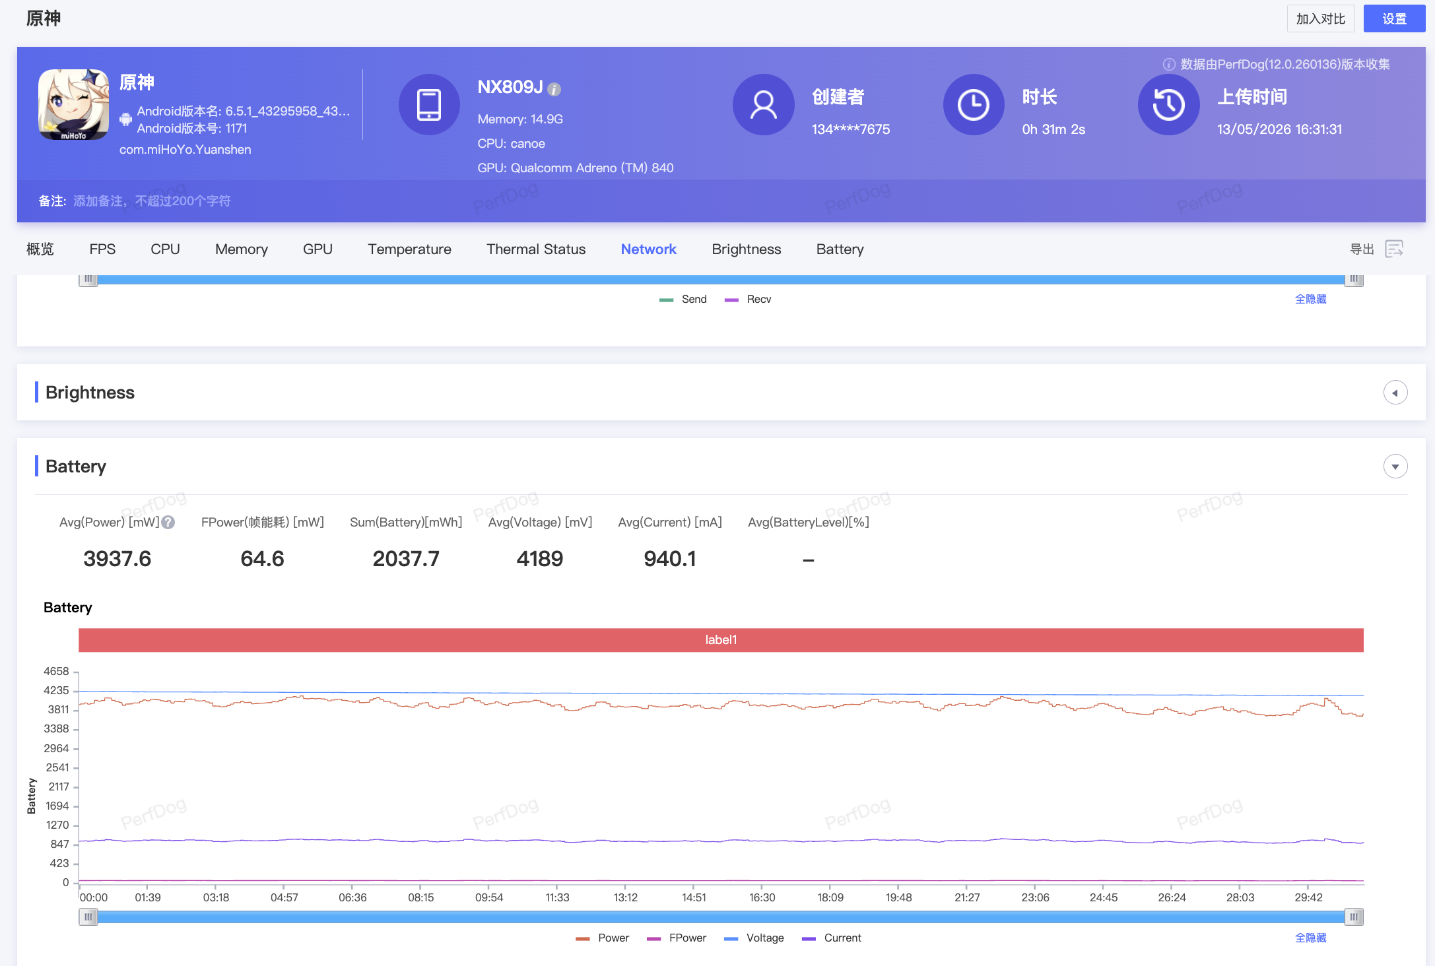1435x966 pixels.
Task: Click the Android version icon
Action: (x=126, y=119)
